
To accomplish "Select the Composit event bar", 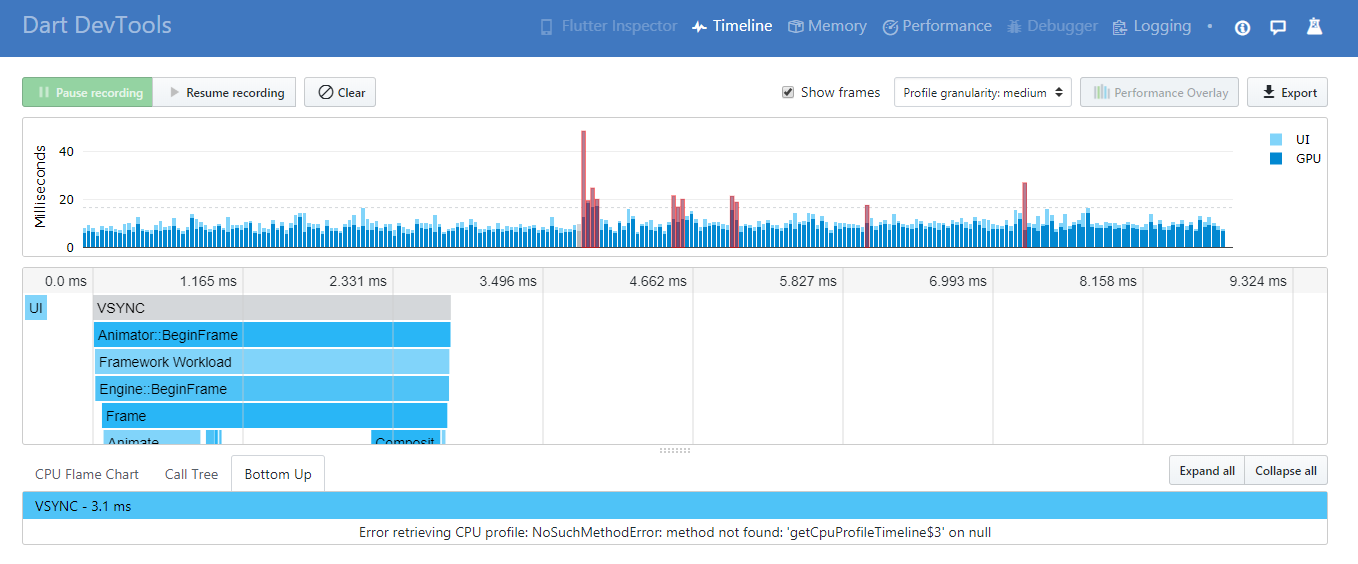I will 405,438.
